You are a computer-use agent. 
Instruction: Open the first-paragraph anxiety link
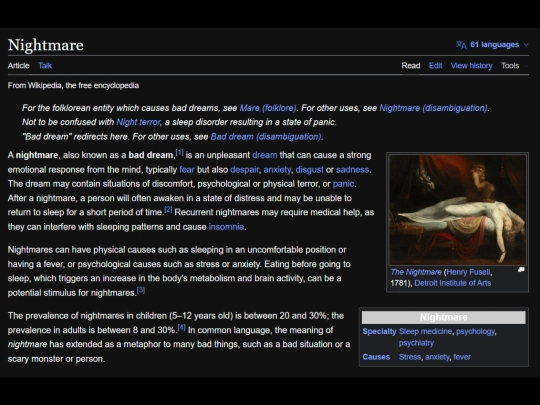tap(277, 170)
